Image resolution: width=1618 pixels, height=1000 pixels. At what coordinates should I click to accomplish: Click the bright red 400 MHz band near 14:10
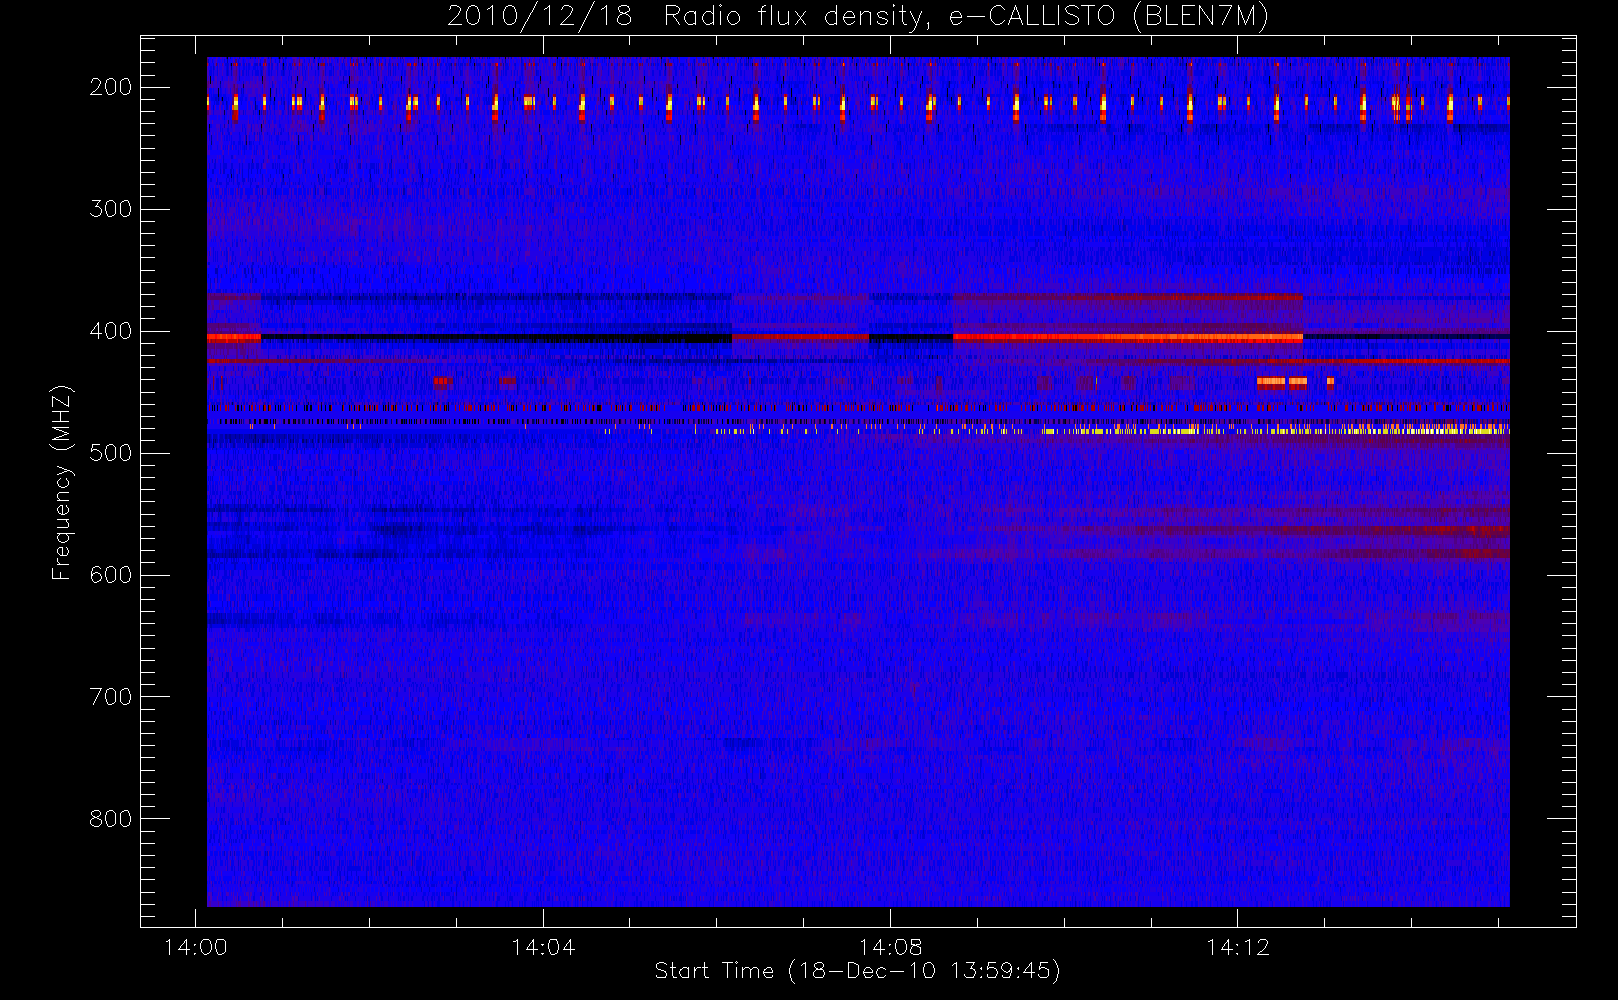coord(1128,338)
